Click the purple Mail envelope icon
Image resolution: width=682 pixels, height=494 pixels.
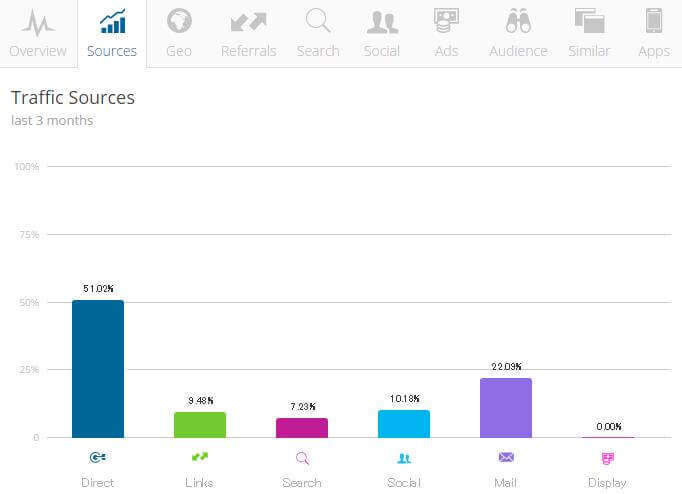pyautogui.click(x=506, y=457)
